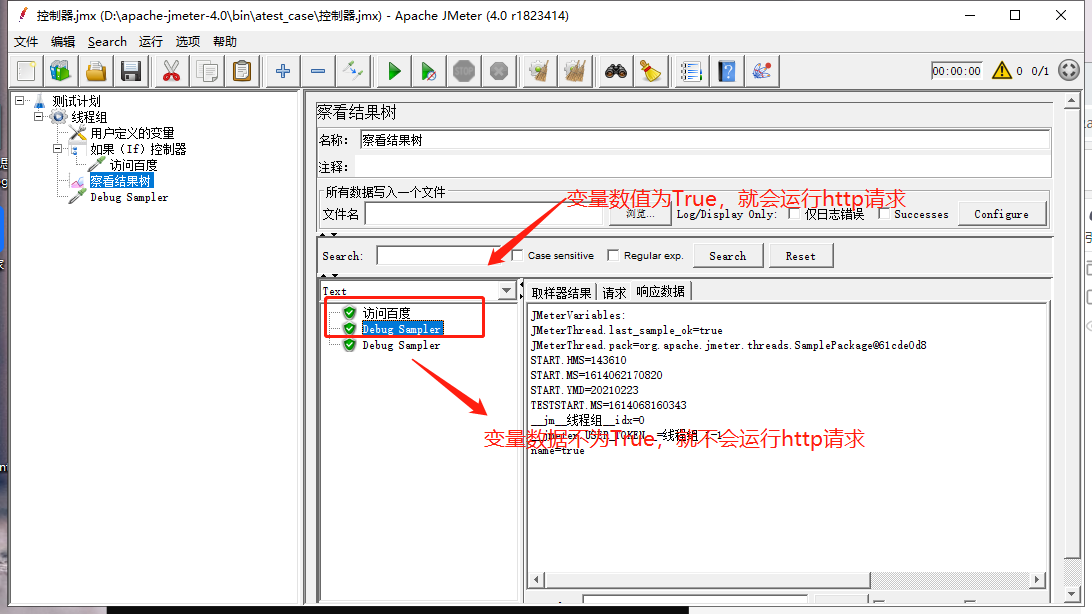Screen dimensions: 1092x614
Task: Click the Reset search brush icon
Action: pos(650,71)
